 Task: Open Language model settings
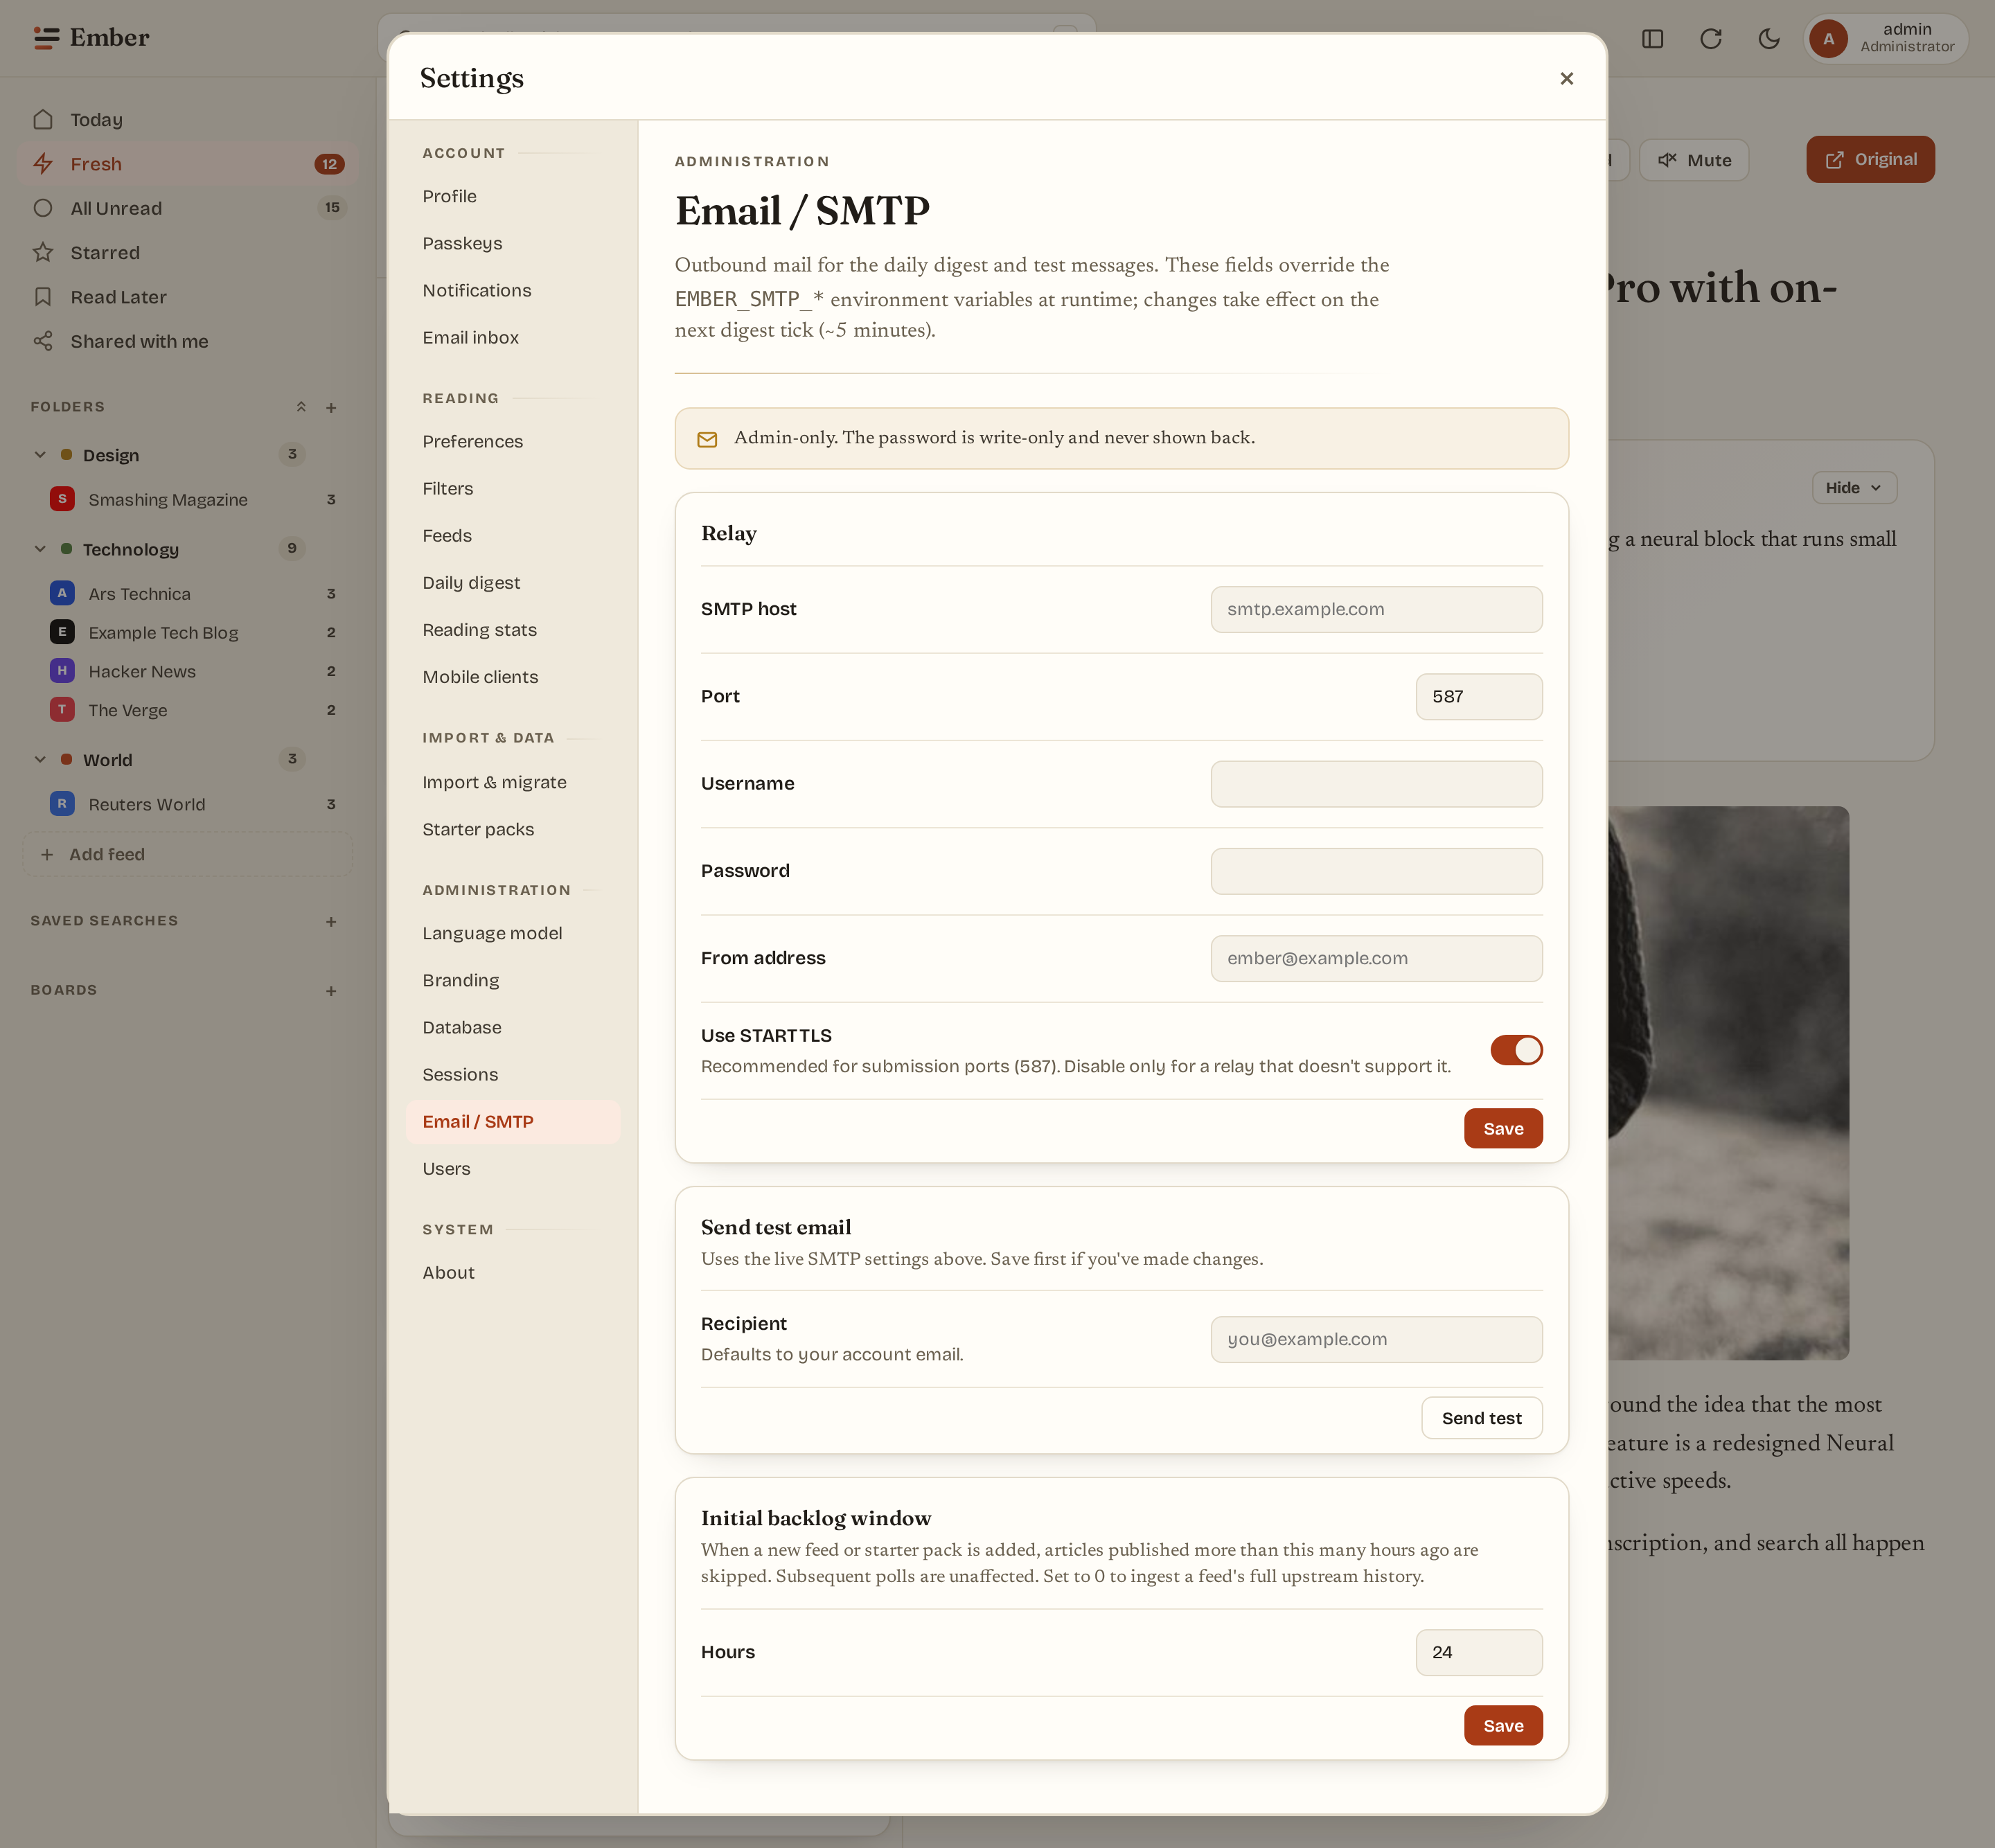512,933
